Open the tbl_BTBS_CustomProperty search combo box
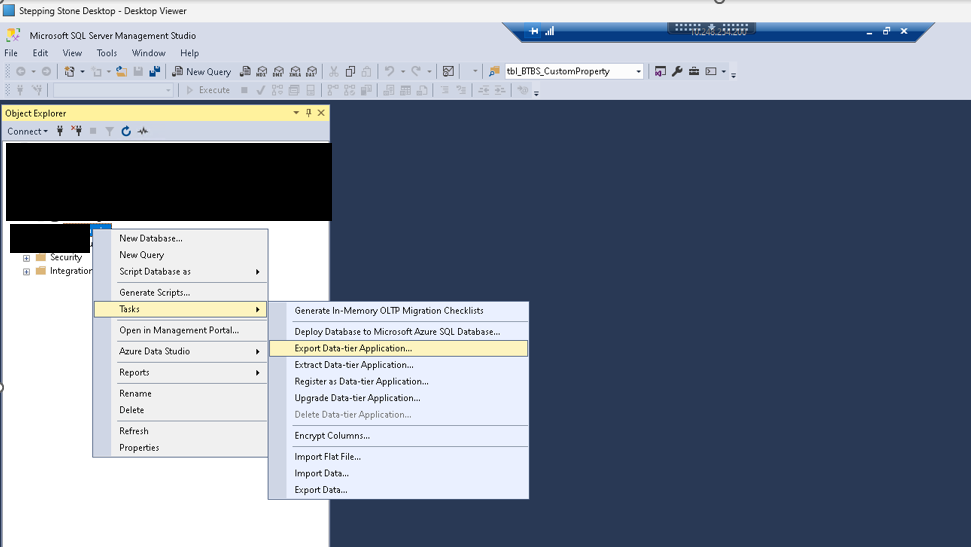 tap(574, 71)
